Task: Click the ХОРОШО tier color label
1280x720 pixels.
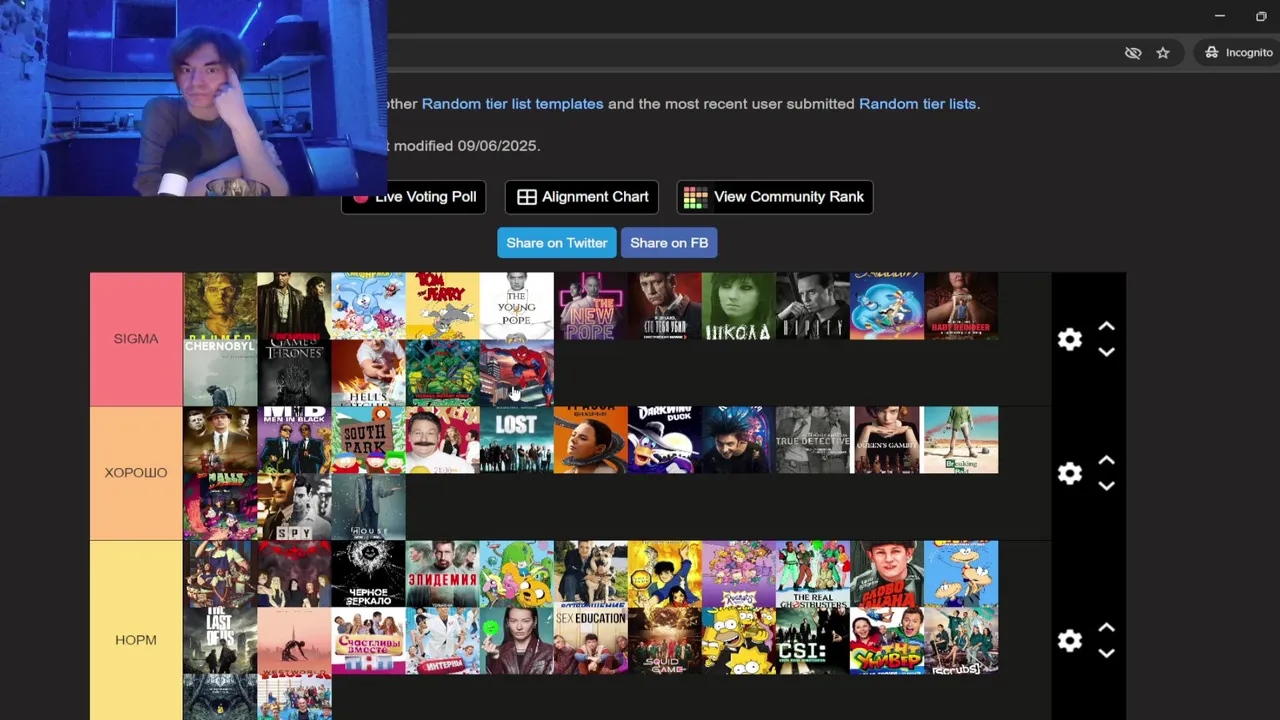Action: tap(136, 473)
